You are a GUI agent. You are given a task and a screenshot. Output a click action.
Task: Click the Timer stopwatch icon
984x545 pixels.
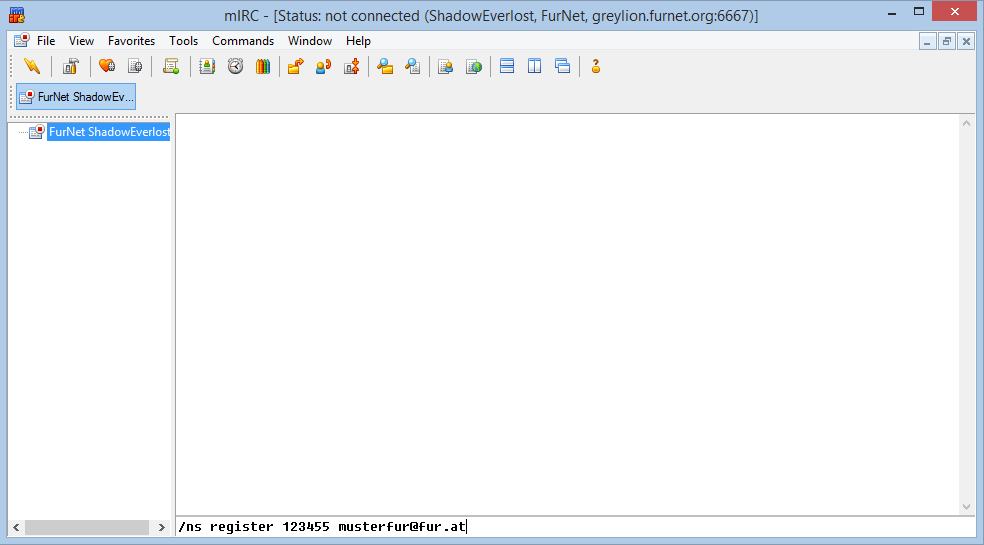(x=235, y=66)
